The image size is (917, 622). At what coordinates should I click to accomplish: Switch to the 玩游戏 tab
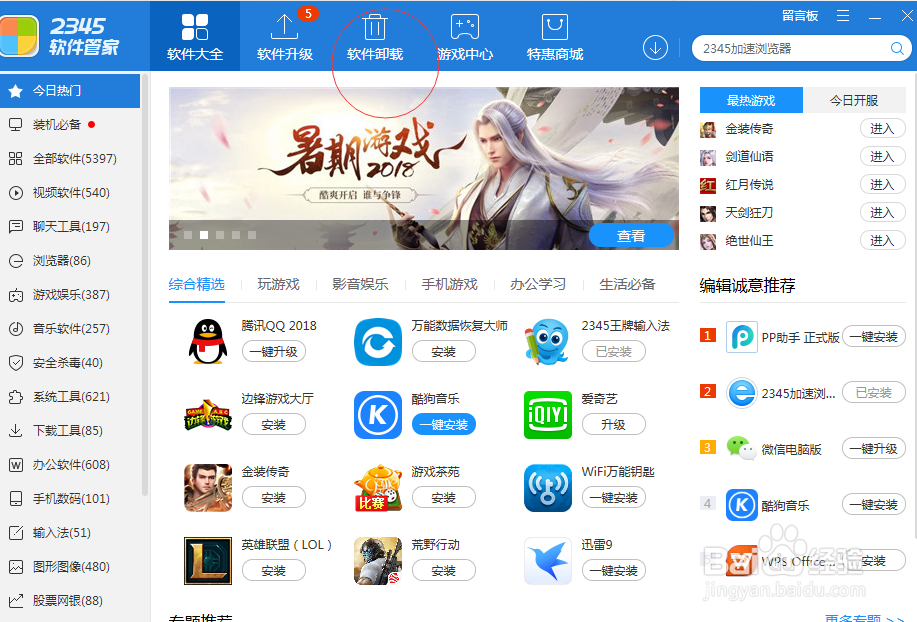277,283
